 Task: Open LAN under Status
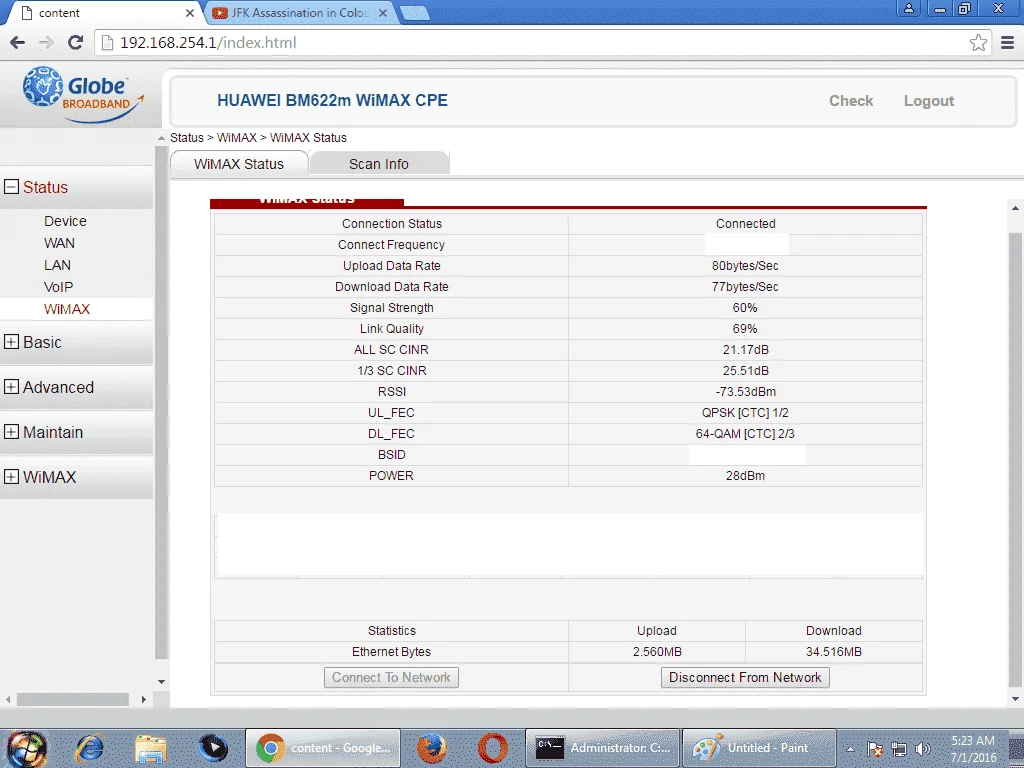pyautogui.click(x=57, y=265)
